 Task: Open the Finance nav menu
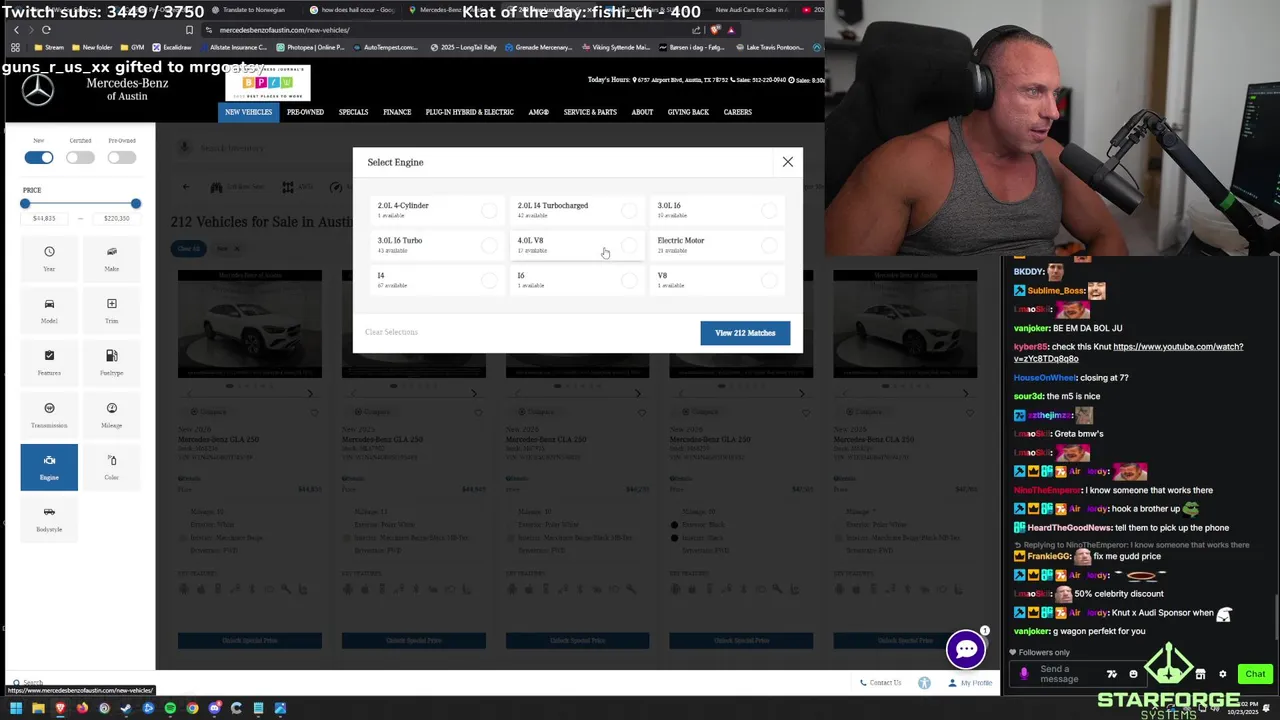397,112
